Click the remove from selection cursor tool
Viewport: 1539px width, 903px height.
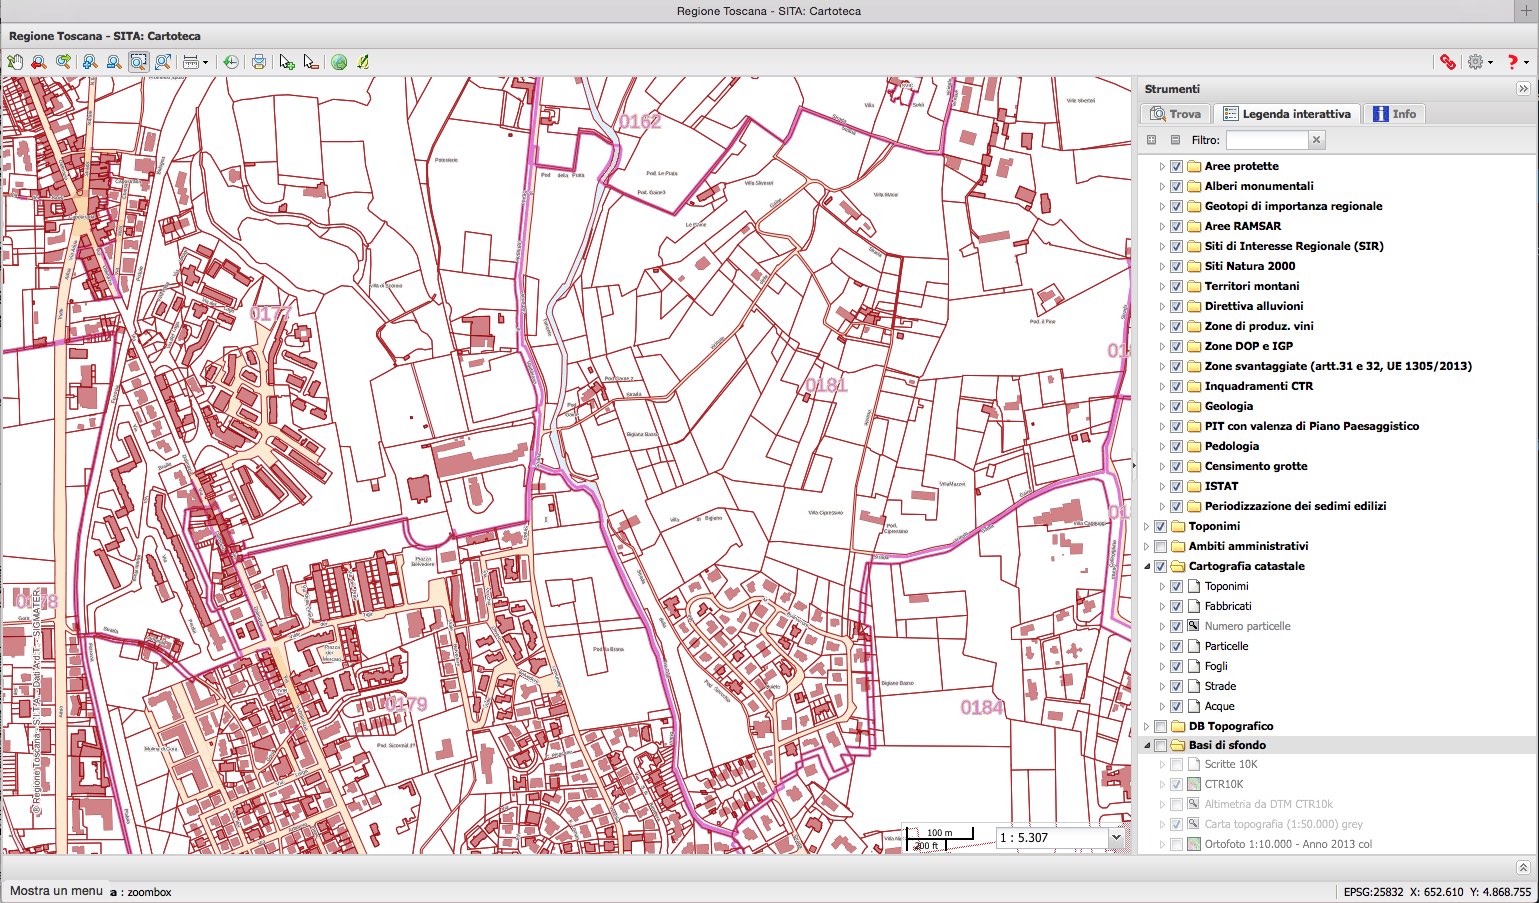click(x=311, y=62)
